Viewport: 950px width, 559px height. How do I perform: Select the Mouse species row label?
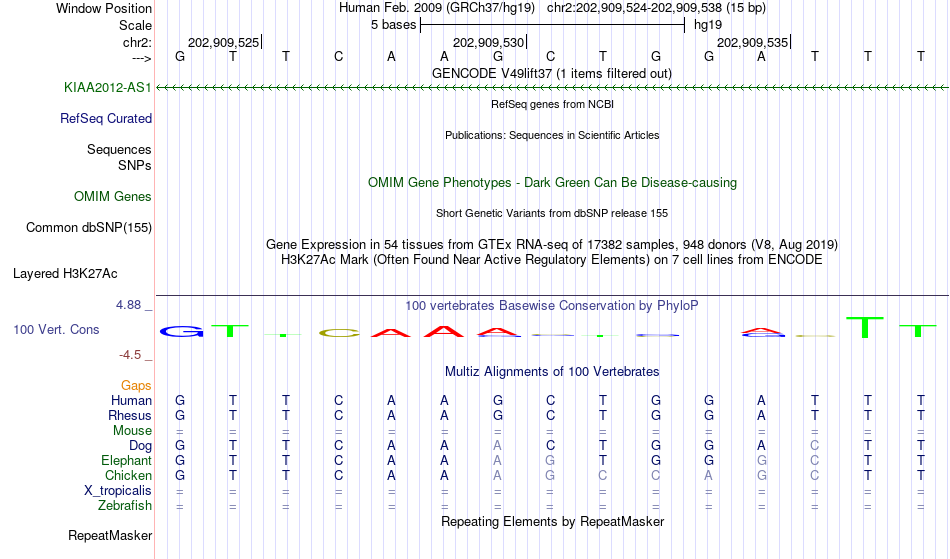tap(132, 431)
